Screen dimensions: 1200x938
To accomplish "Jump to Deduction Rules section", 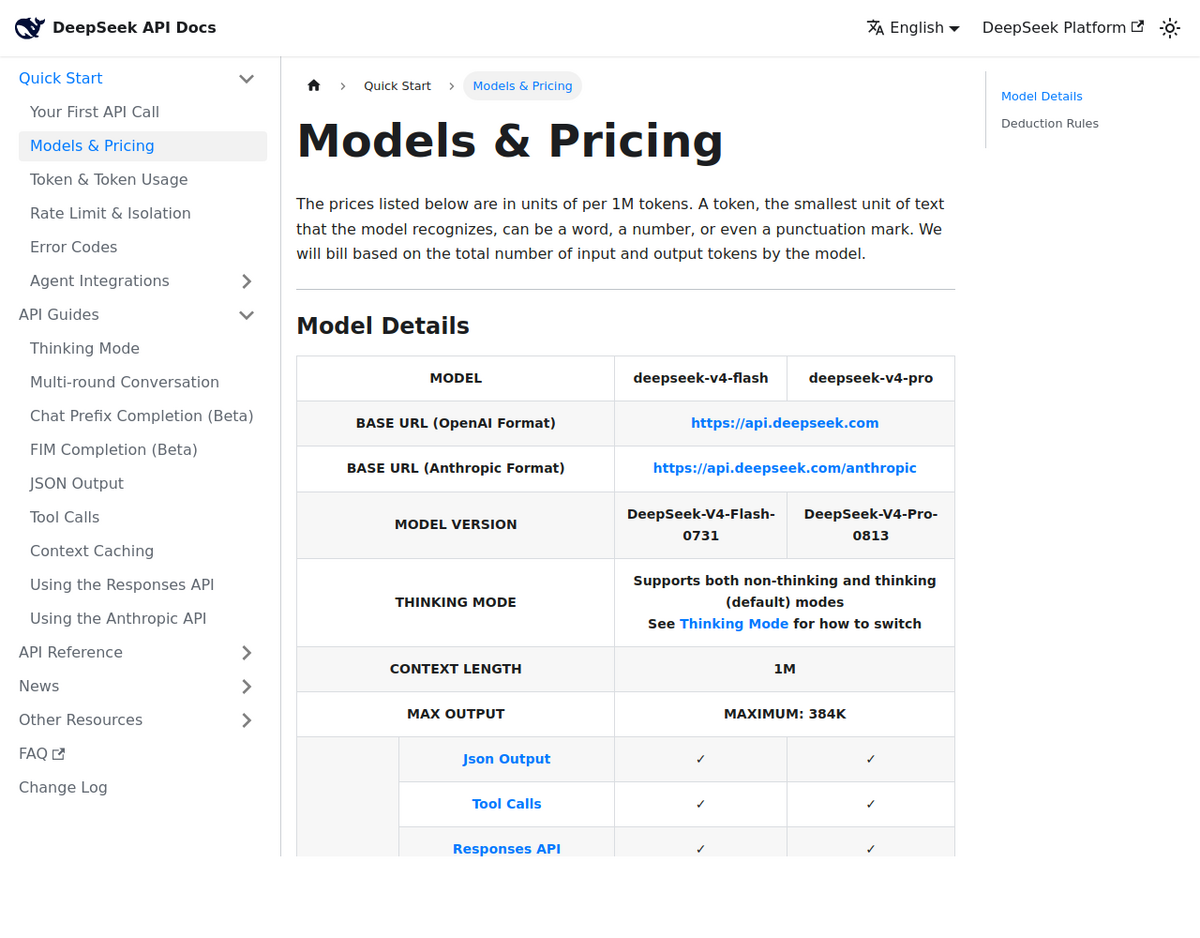I will [1050, 124].
